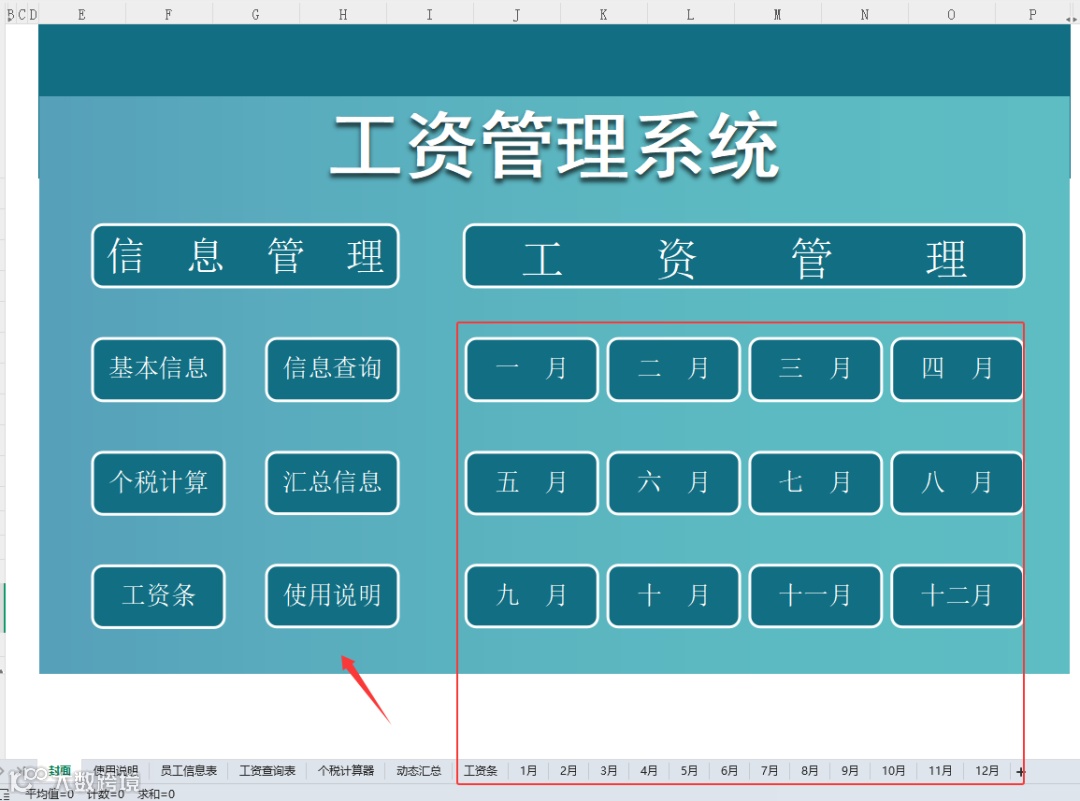The width and height of the screenshot is (1080, 801).
Task: Open the 十二月 salary button
Action: point(957,596)
